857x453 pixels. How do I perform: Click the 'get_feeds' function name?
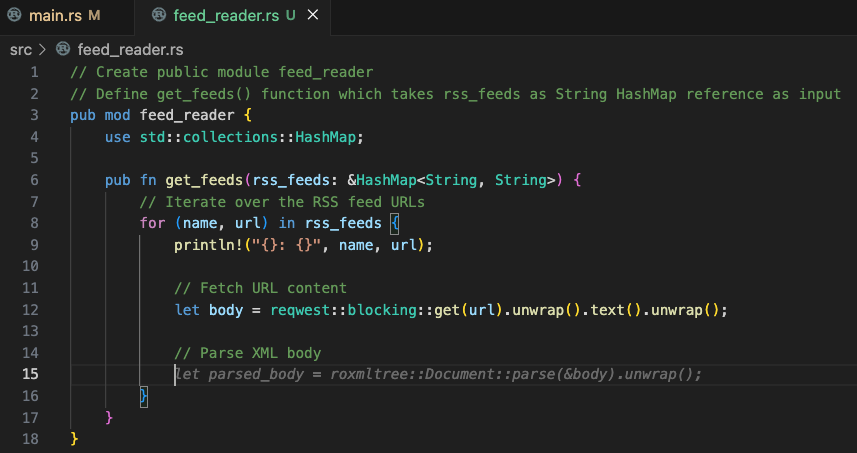(x=204, y=180)
